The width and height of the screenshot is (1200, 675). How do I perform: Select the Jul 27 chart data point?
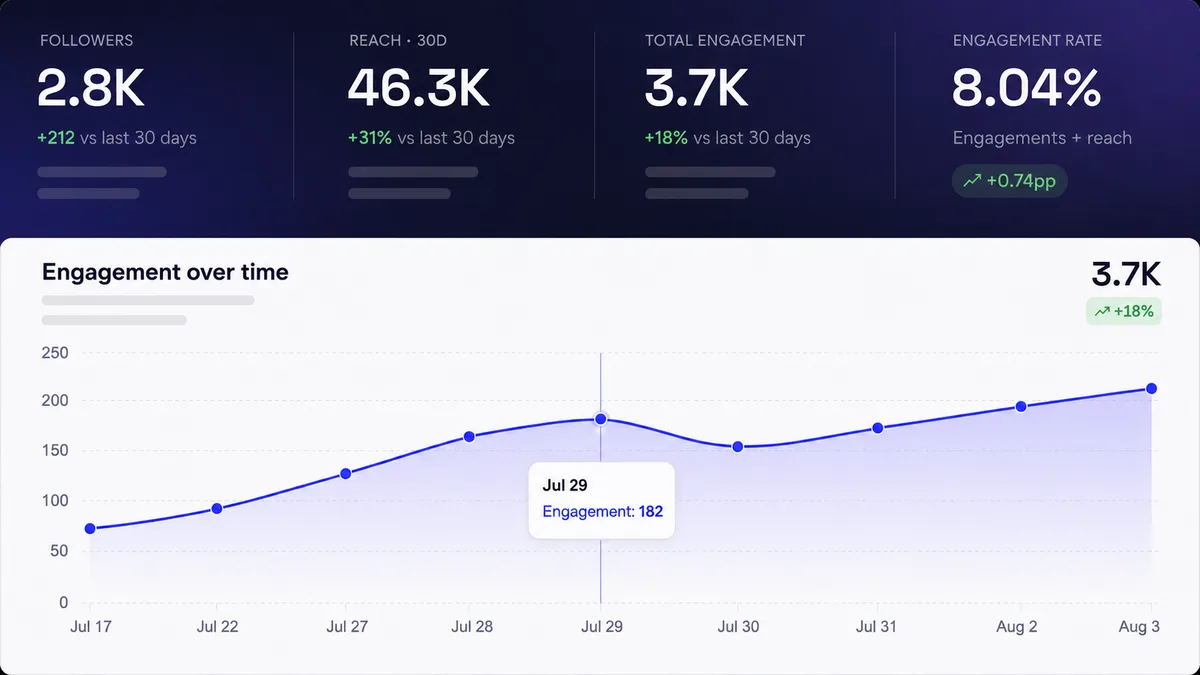tap(345, 473)
